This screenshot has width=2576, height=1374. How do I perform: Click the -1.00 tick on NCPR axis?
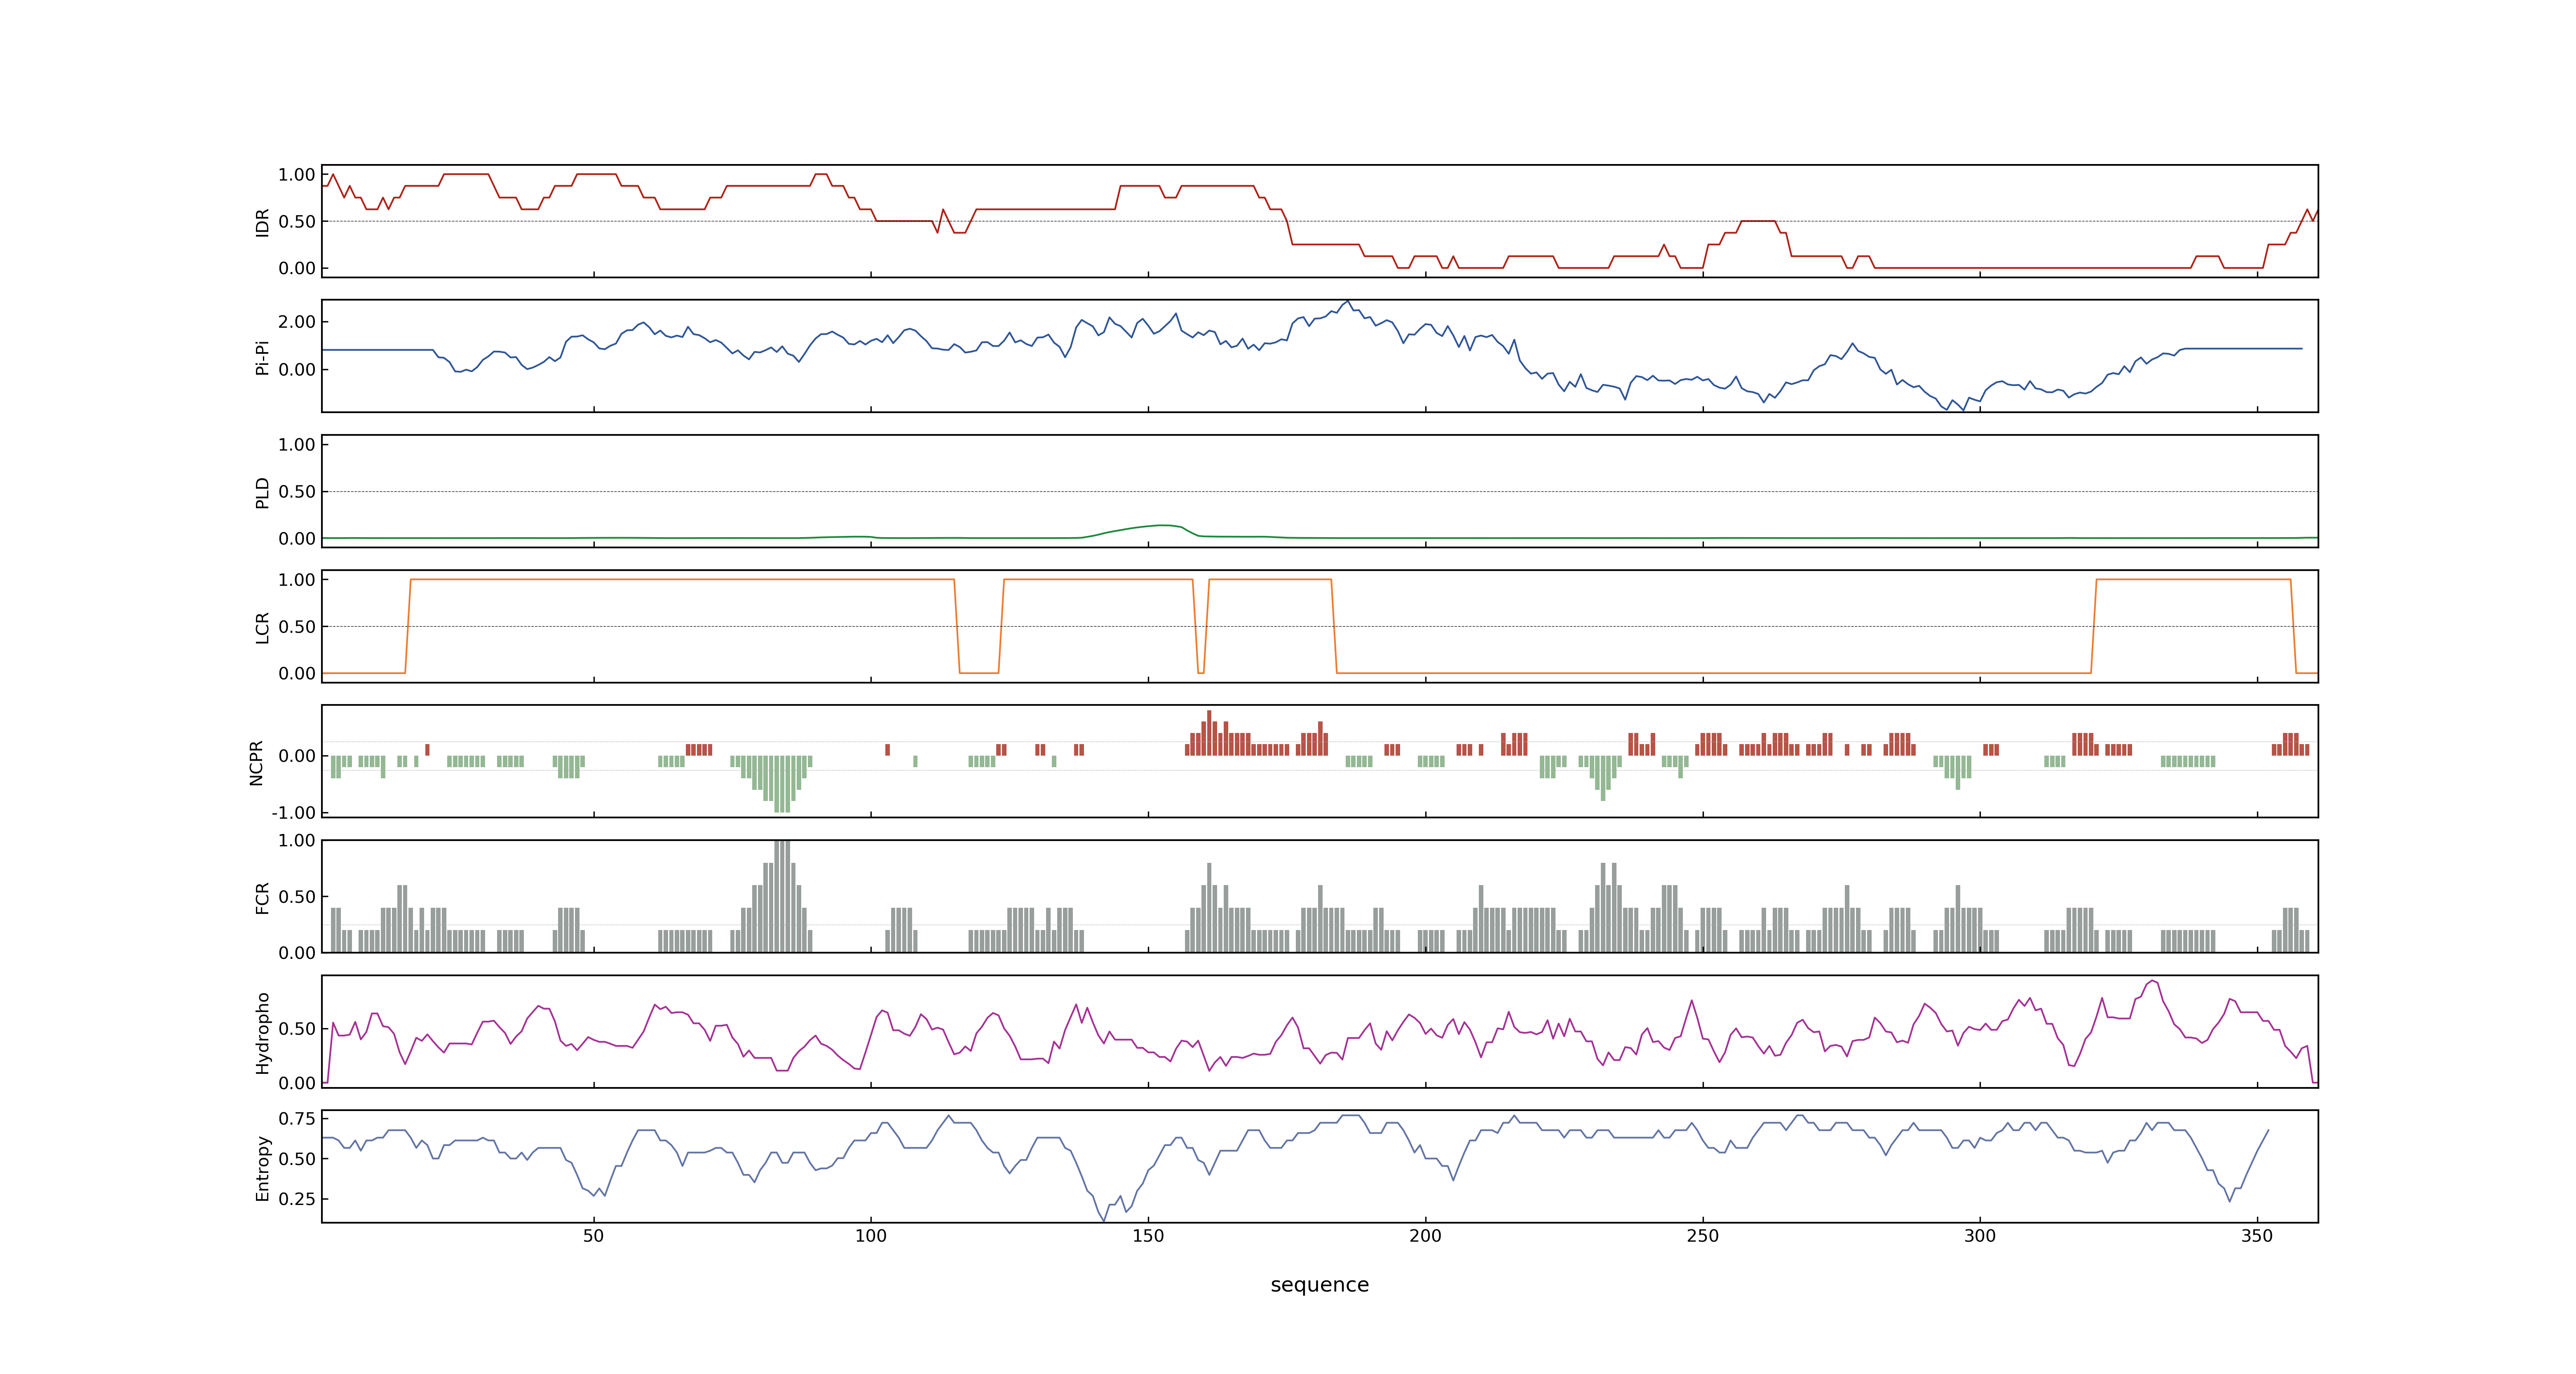tap(293, 813)
